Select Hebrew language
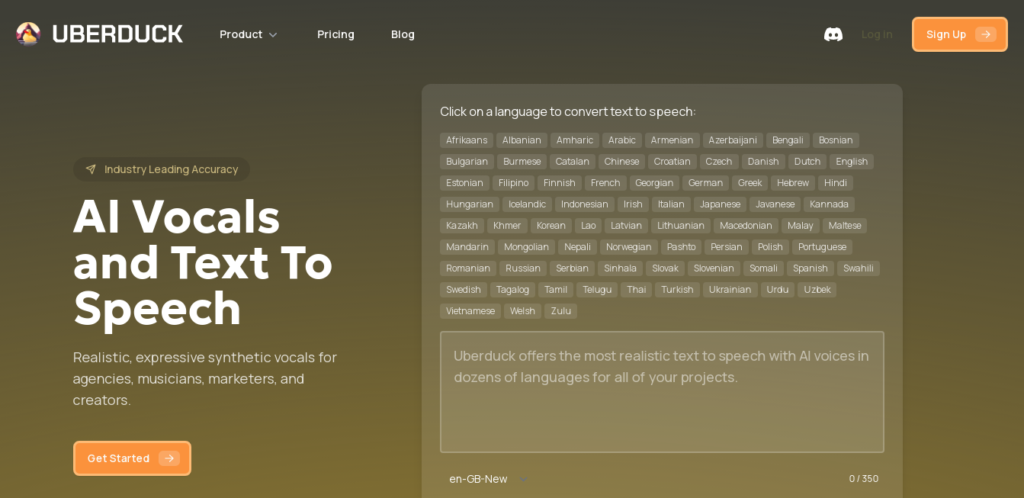This screenshot has height=498, width=1024. tap(793, 183)
